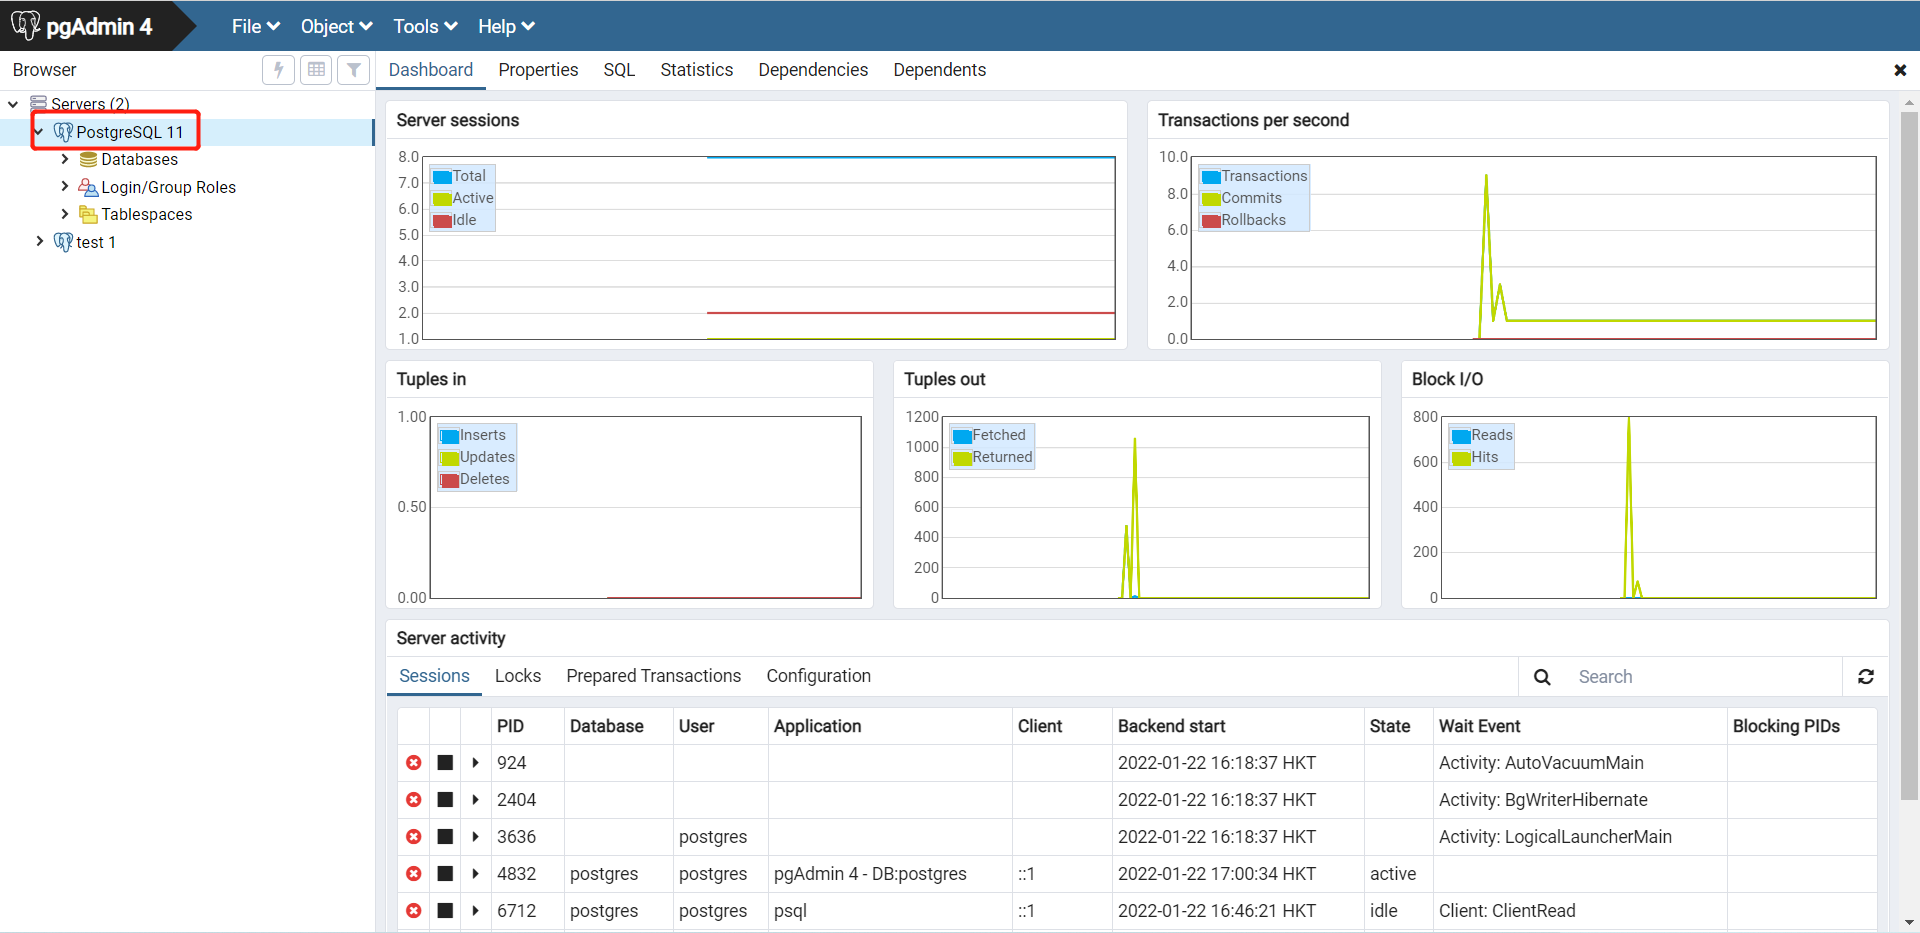Viewport: 1920px width, 933px height.
Task: Click the Filtered Rows funnel icon
Action: tap(354, 70)
